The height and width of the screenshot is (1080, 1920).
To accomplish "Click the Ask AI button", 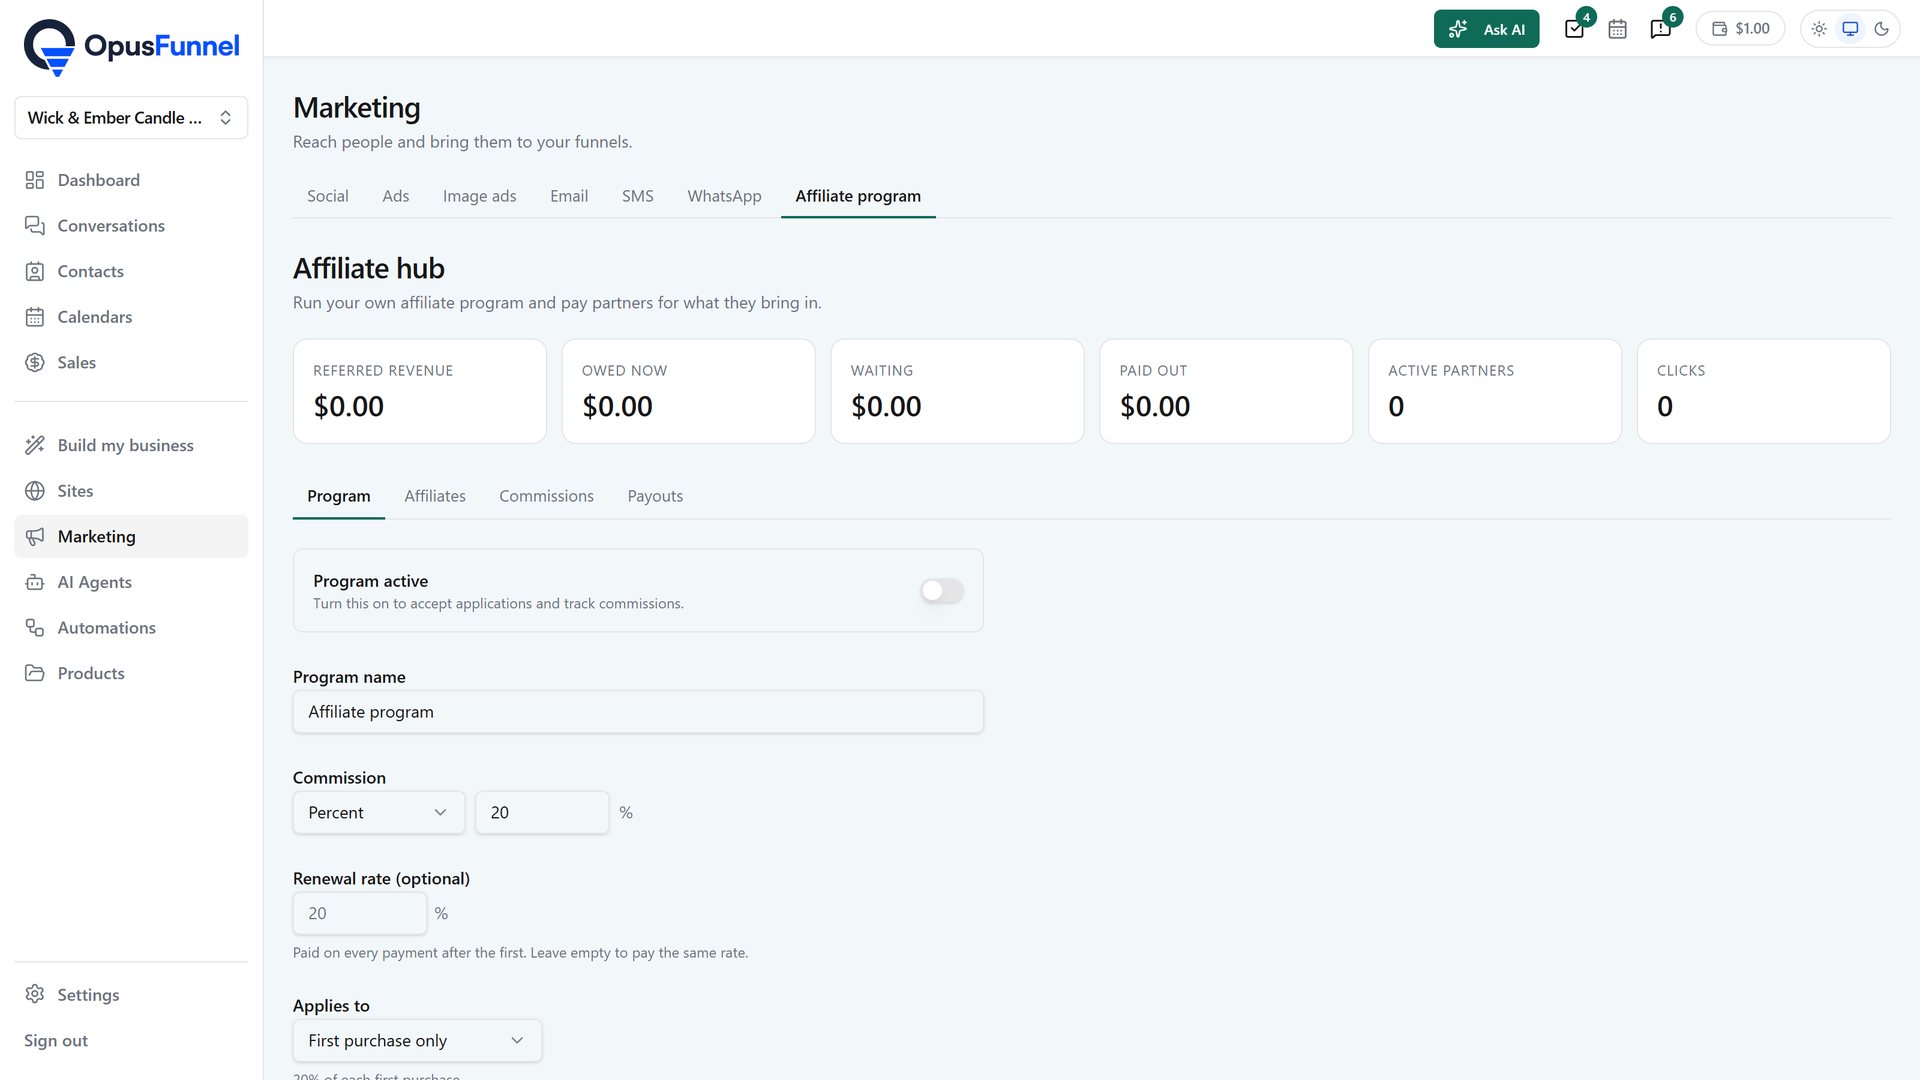I will coord(1486,29).
